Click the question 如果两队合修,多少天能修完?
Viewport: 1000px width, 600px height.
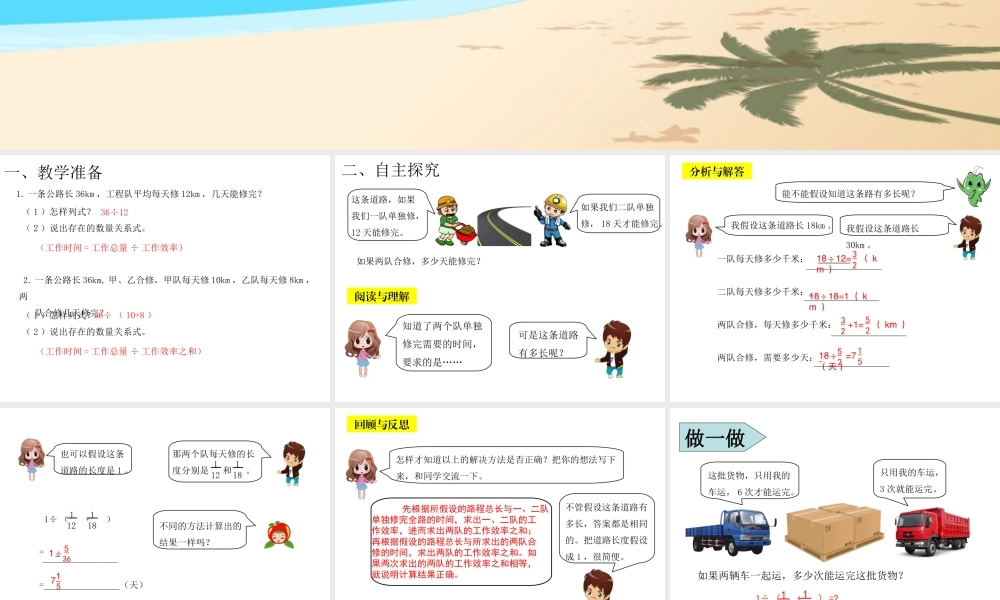[x=419, y=261]
